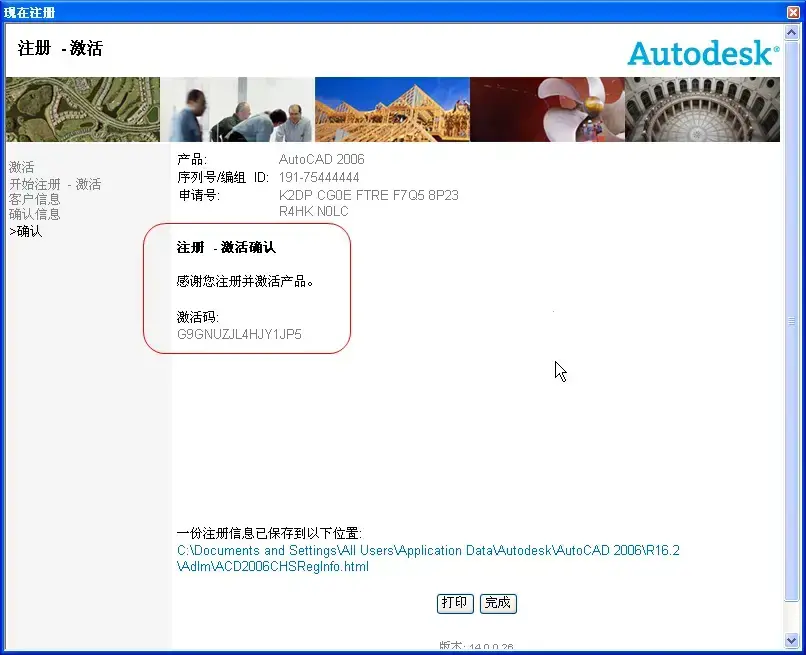Select the current >确认 sidebar step

pyautogui.click(x=26, y=231)
